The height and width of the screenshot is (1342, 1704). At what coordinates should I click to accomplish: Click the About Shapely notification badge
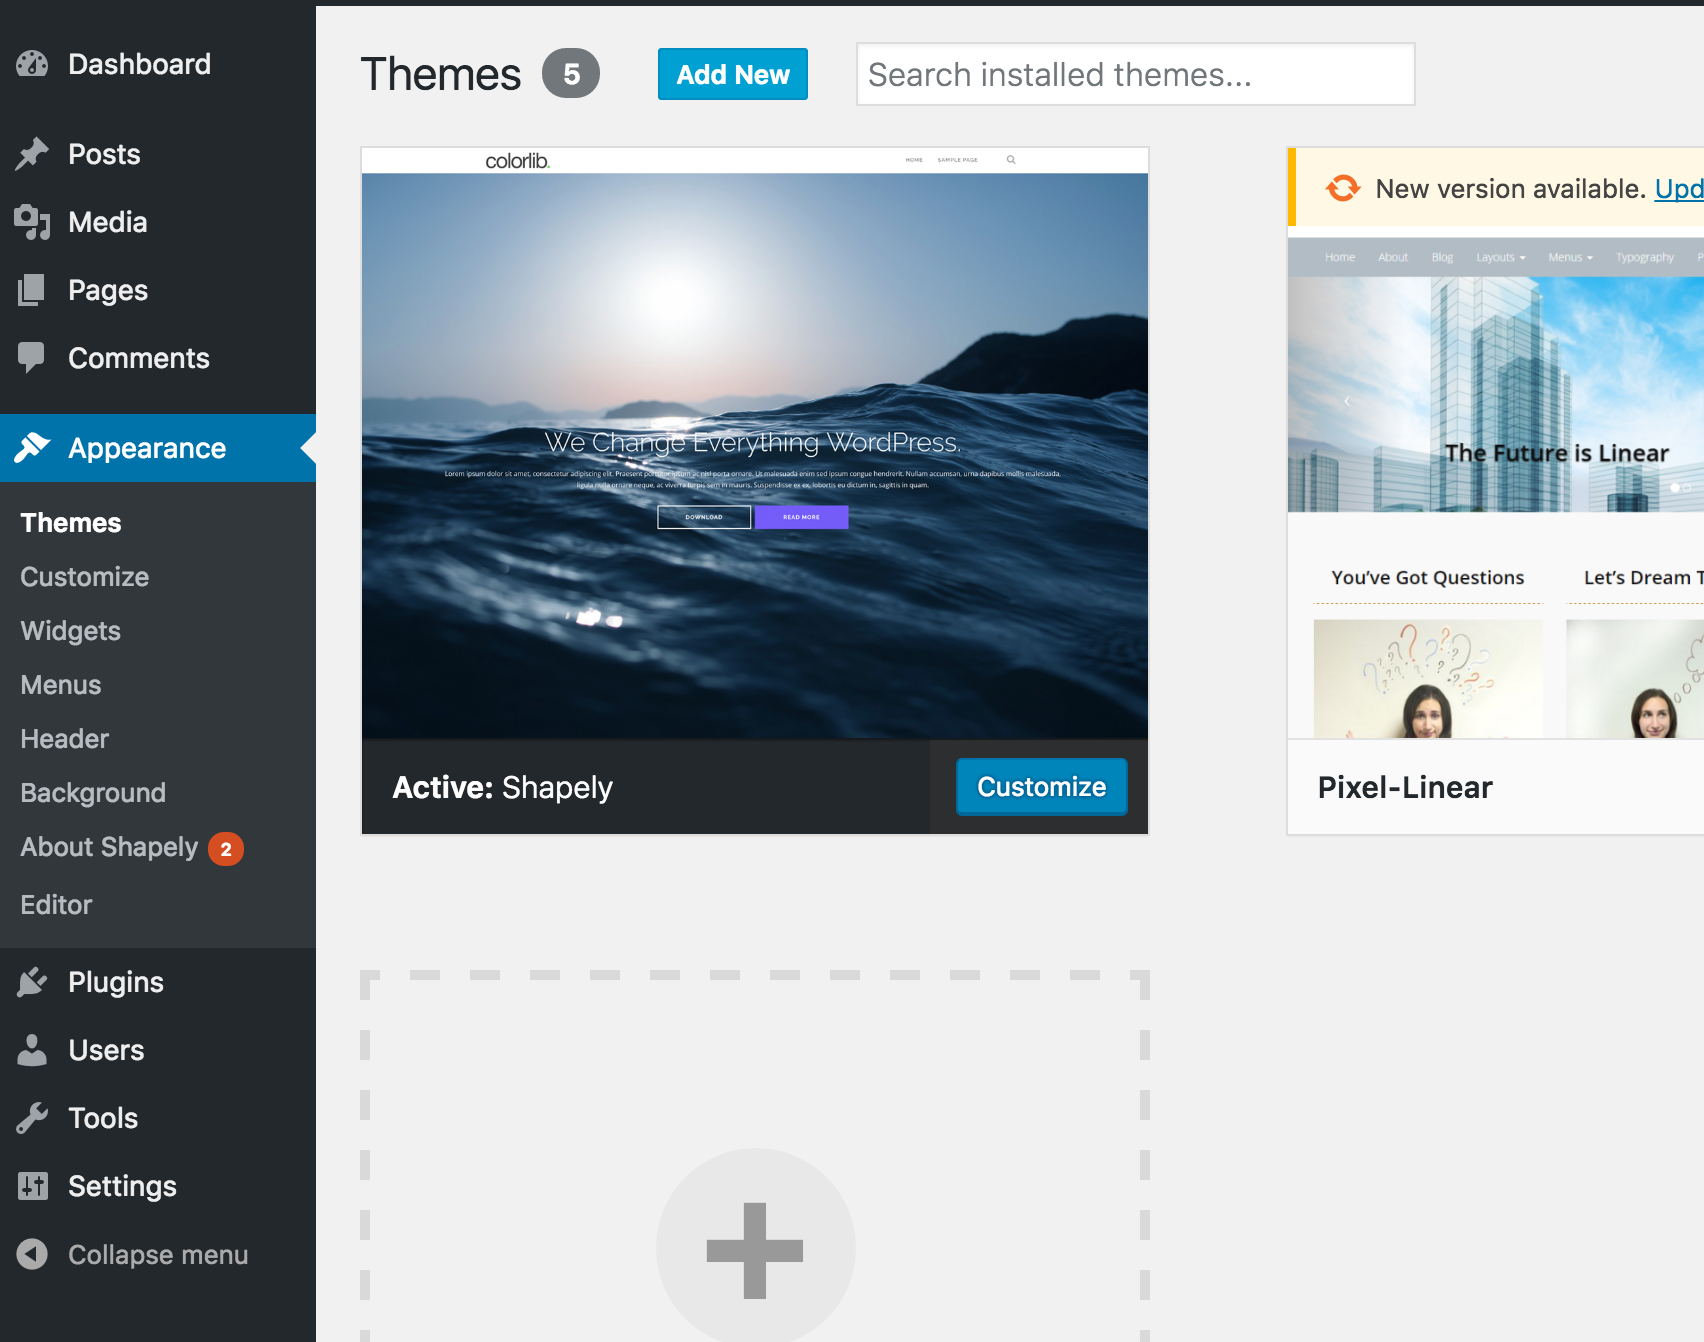pos(226,849)
